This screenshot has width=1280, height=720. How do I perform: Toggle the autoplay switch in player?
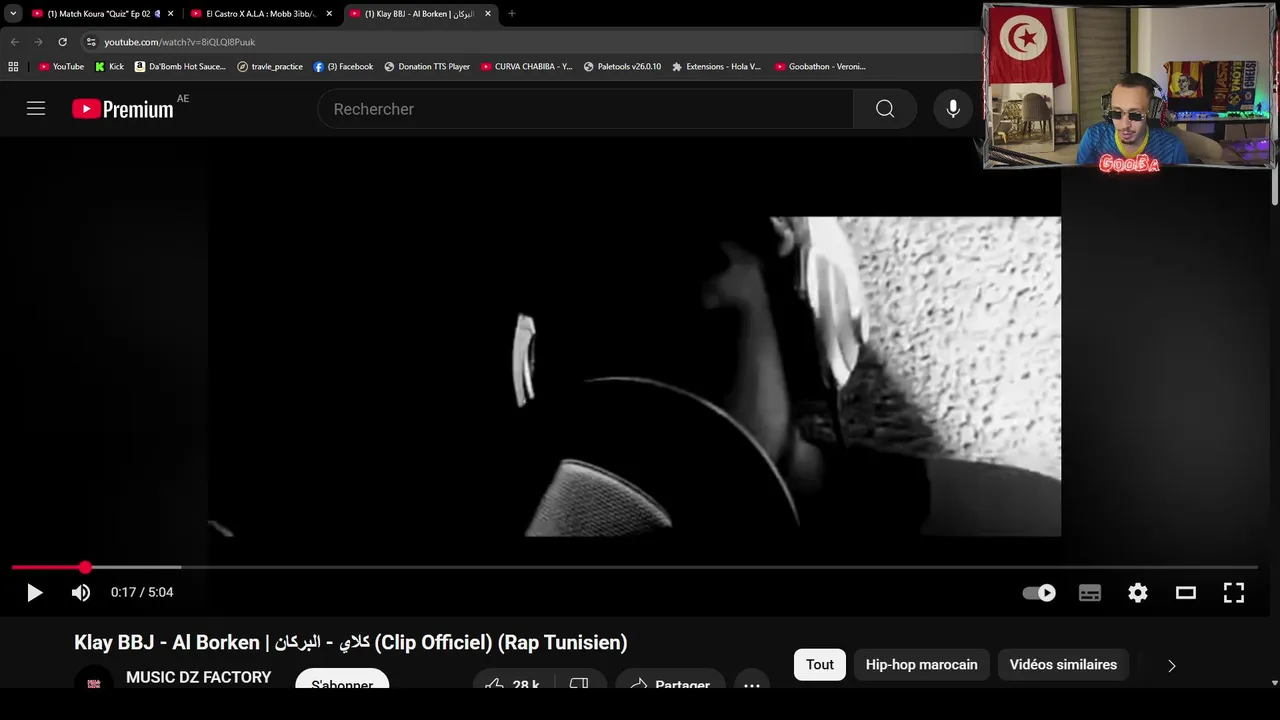coord(1039,593)
